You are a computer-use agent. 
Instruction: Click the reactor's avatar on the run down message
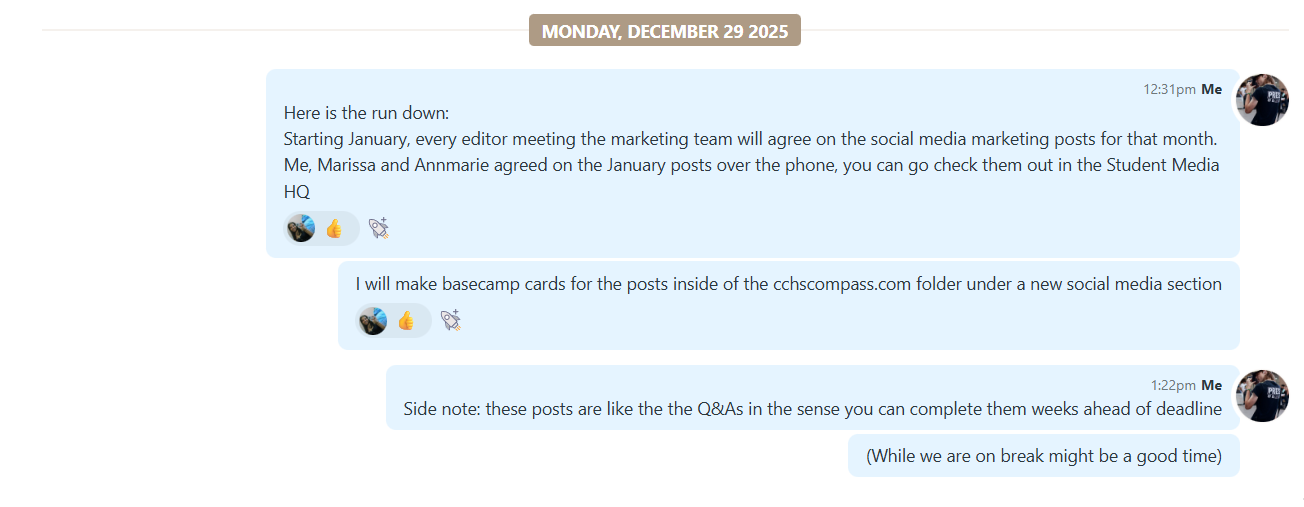click(301, 229)
